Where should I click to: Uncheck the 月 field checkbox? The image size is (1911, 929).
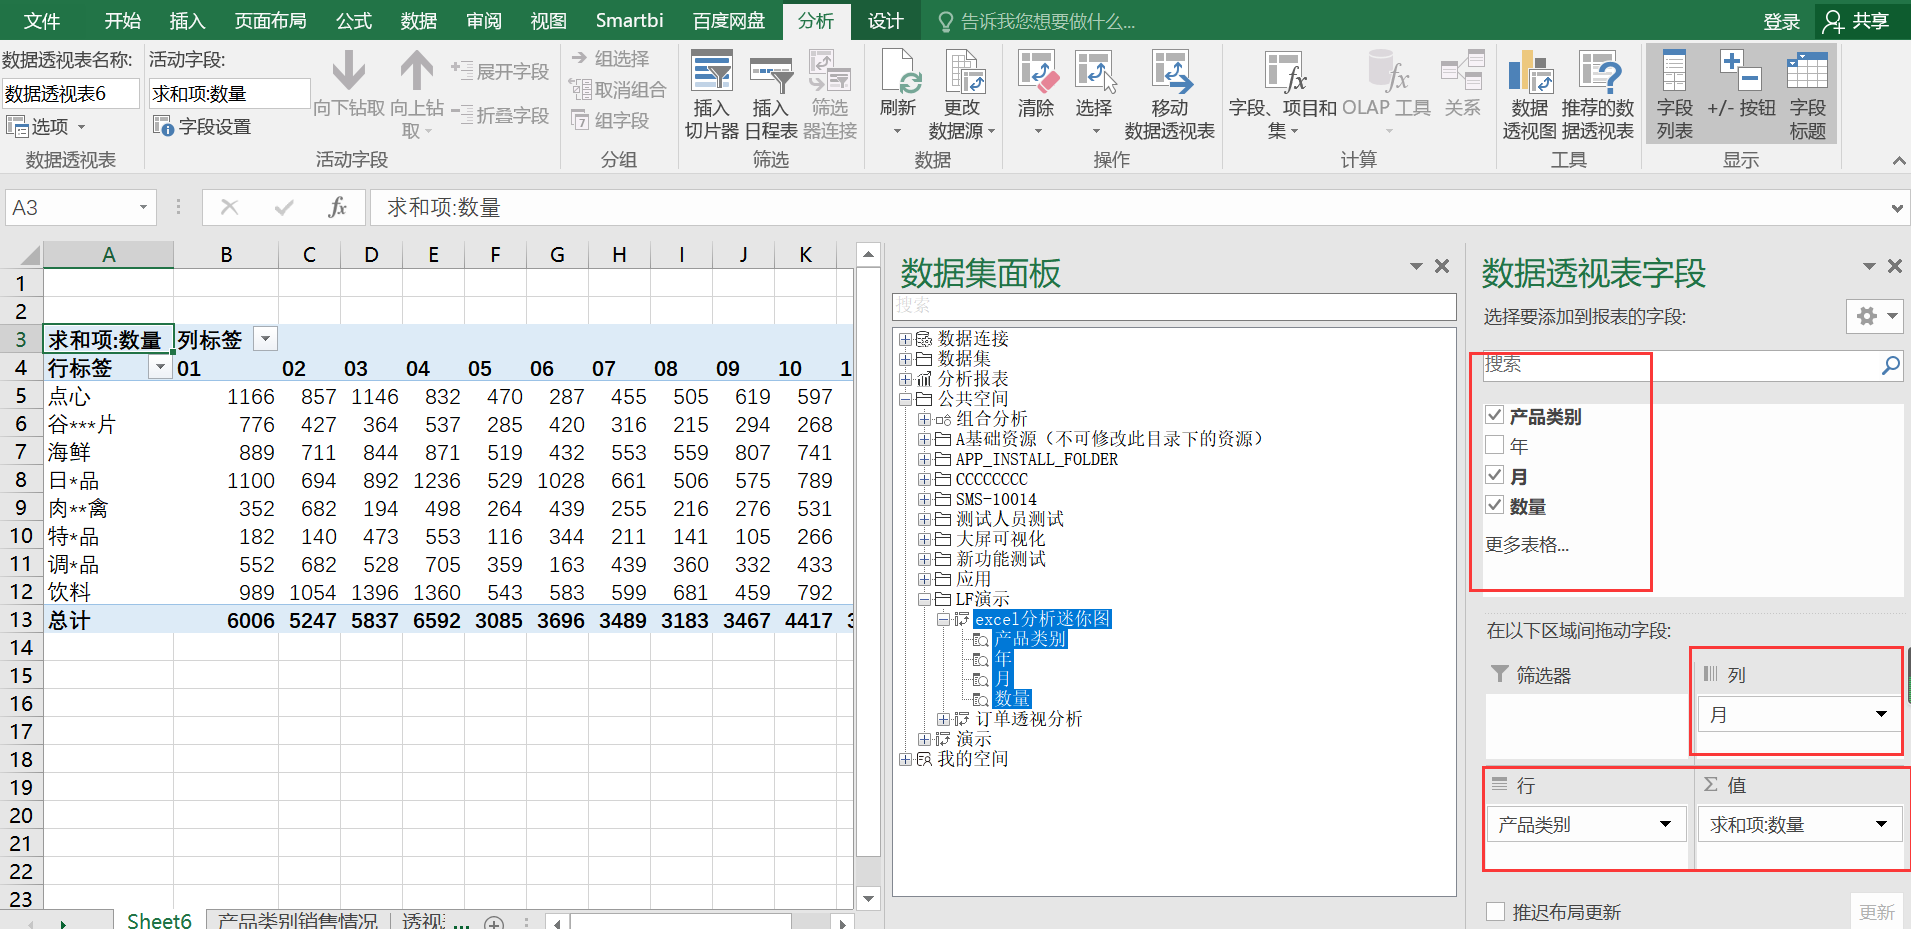[1495, 475]
